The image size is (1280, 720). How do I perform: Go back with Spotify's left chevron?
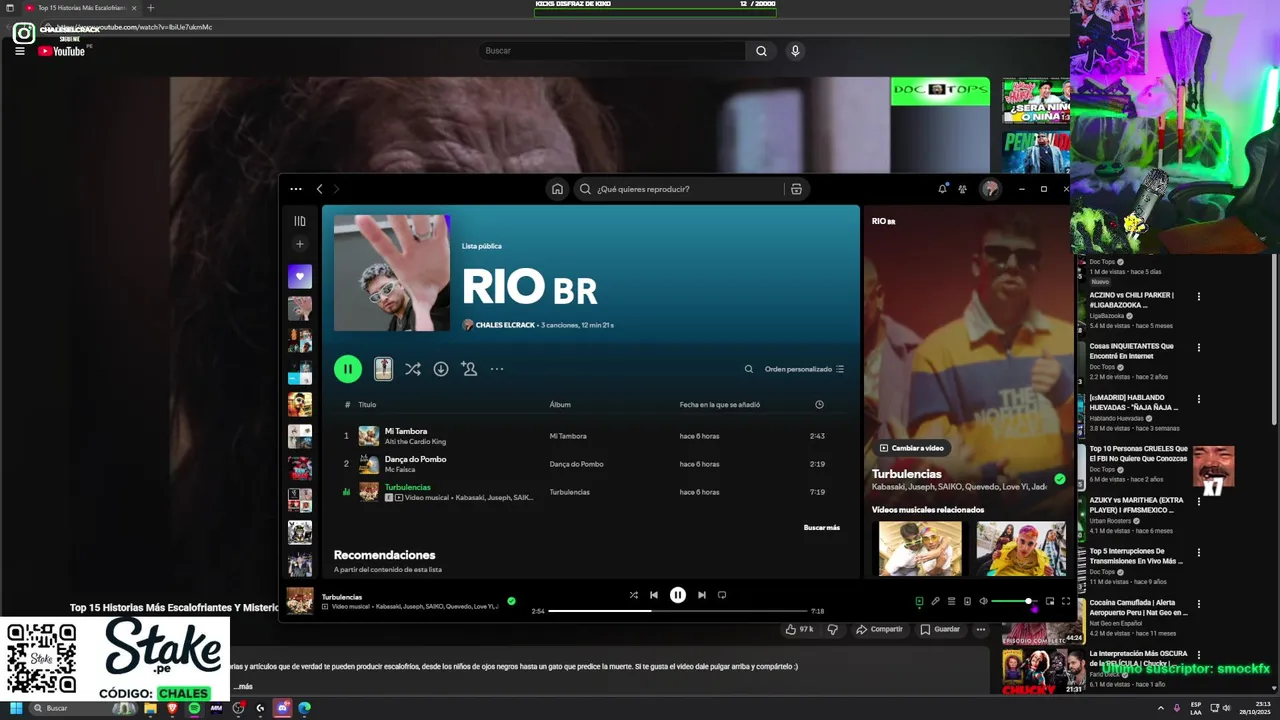pos(320,189)
